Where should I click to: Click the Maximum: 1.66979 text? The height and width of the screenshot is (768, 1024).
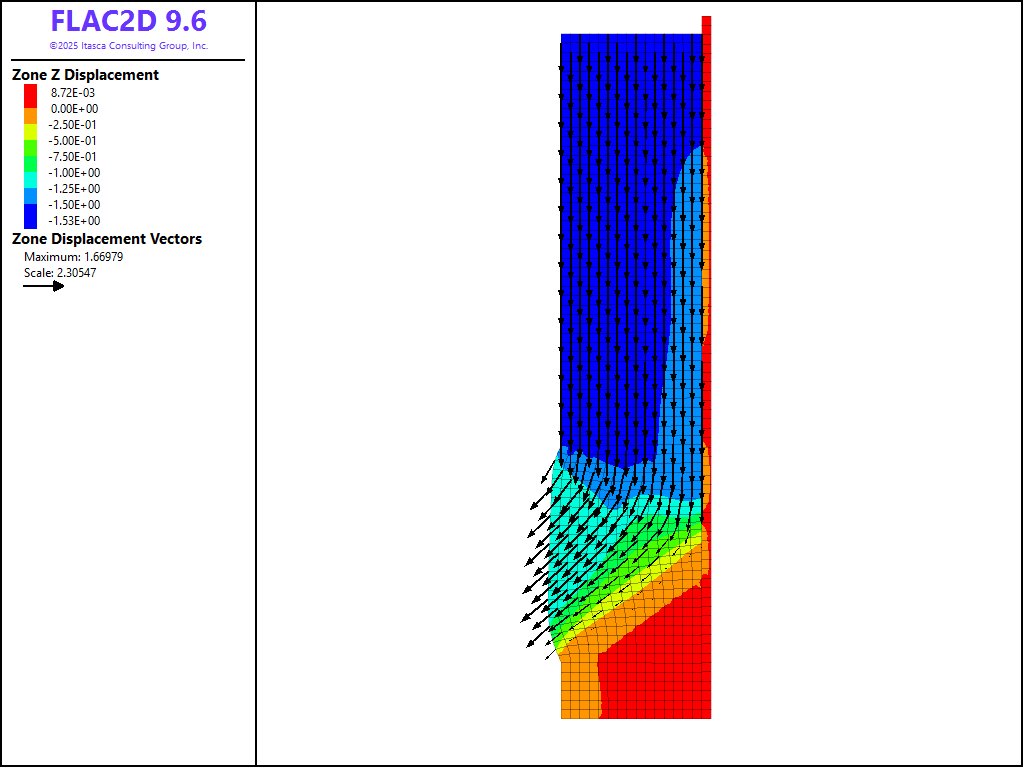[73, 257]
